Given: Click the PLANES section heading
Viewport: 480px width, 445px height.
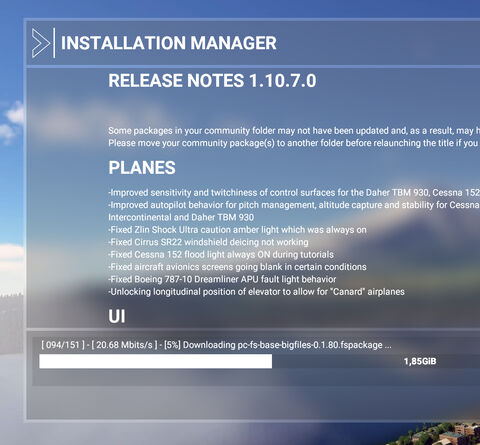Looking at the screenshot, I should click(142, 168).
